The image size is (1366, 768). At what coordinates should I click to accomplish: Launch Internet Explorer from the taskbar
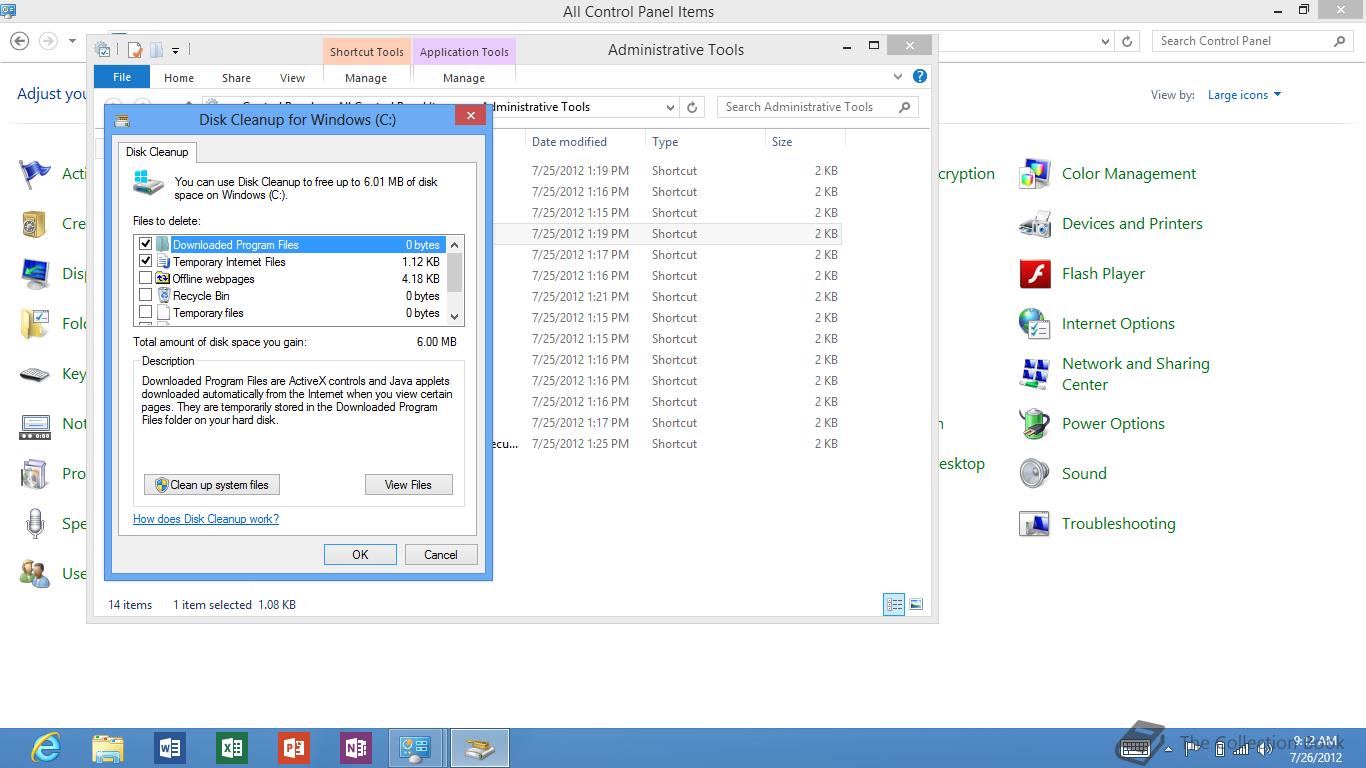[46, 748]
